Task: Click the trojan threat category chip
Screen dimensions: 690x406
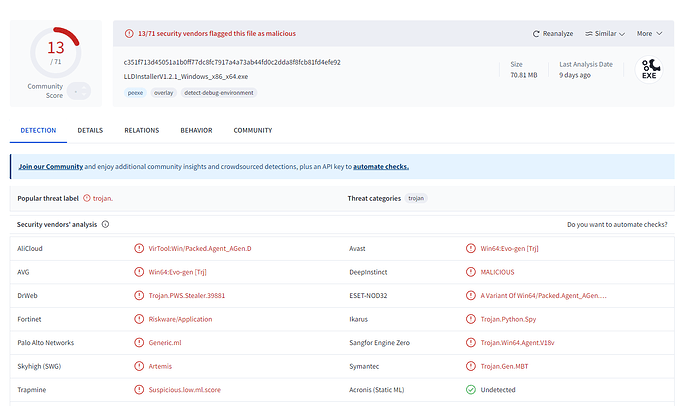Action: (416, 198)
